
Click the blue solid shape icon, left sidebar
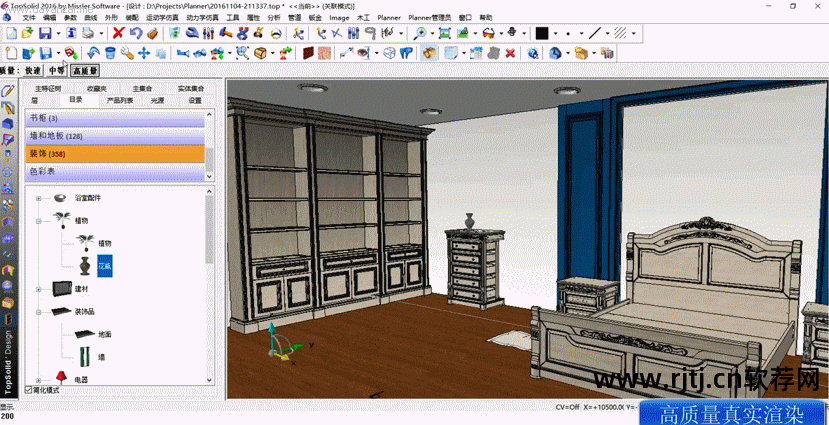(7, 124)
